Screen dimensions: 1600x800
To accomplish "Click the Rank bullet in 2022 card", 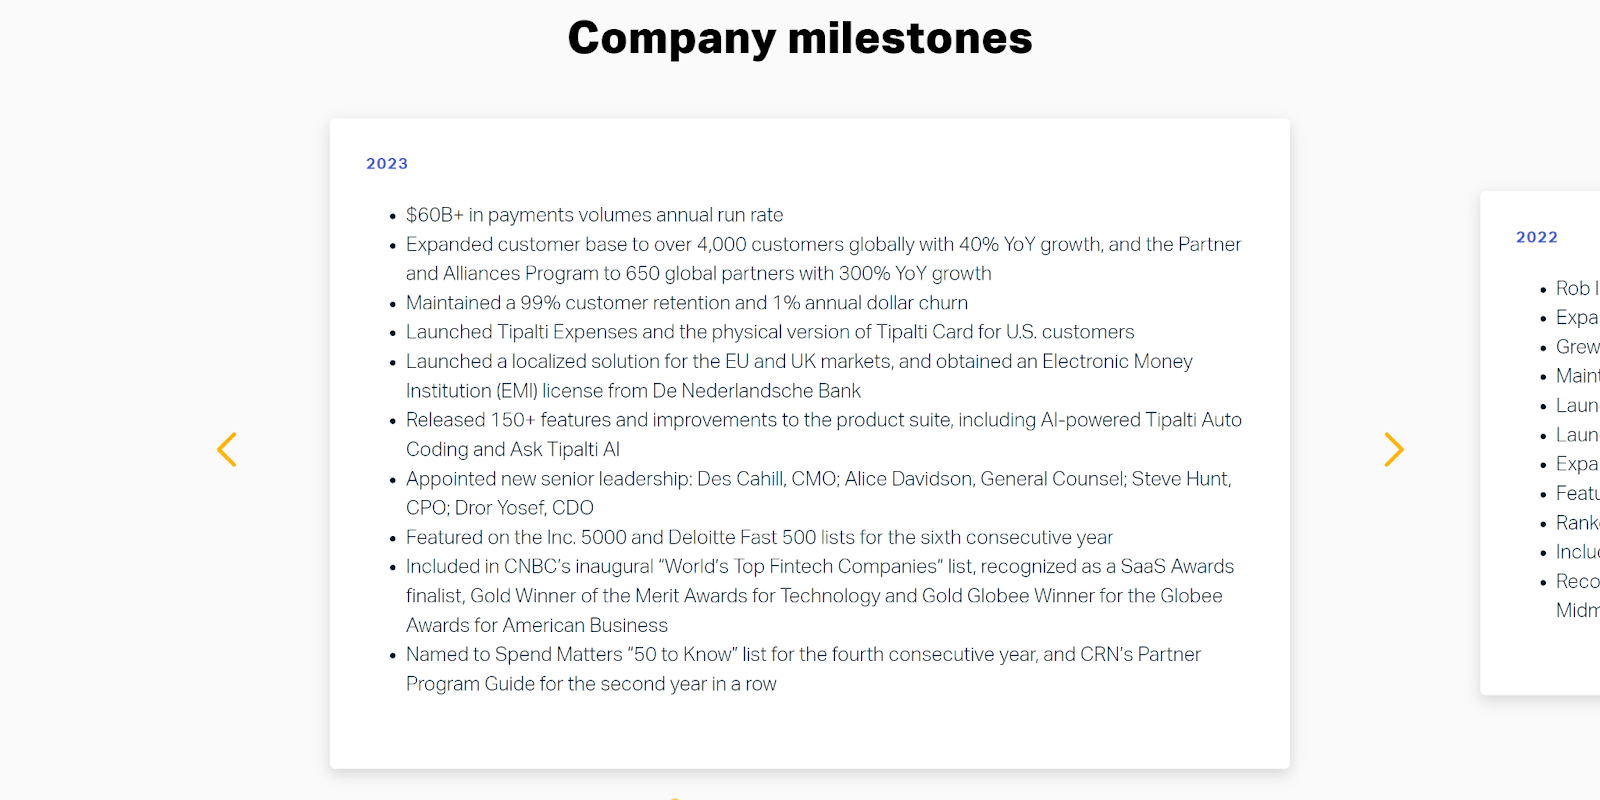I will point(1577,523).
